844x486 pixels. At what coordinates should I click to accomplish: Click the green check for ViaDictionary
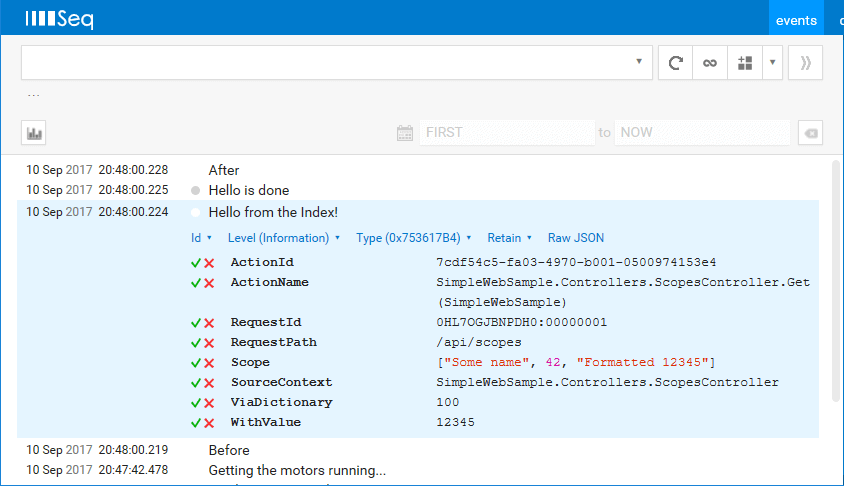[196, 403]
